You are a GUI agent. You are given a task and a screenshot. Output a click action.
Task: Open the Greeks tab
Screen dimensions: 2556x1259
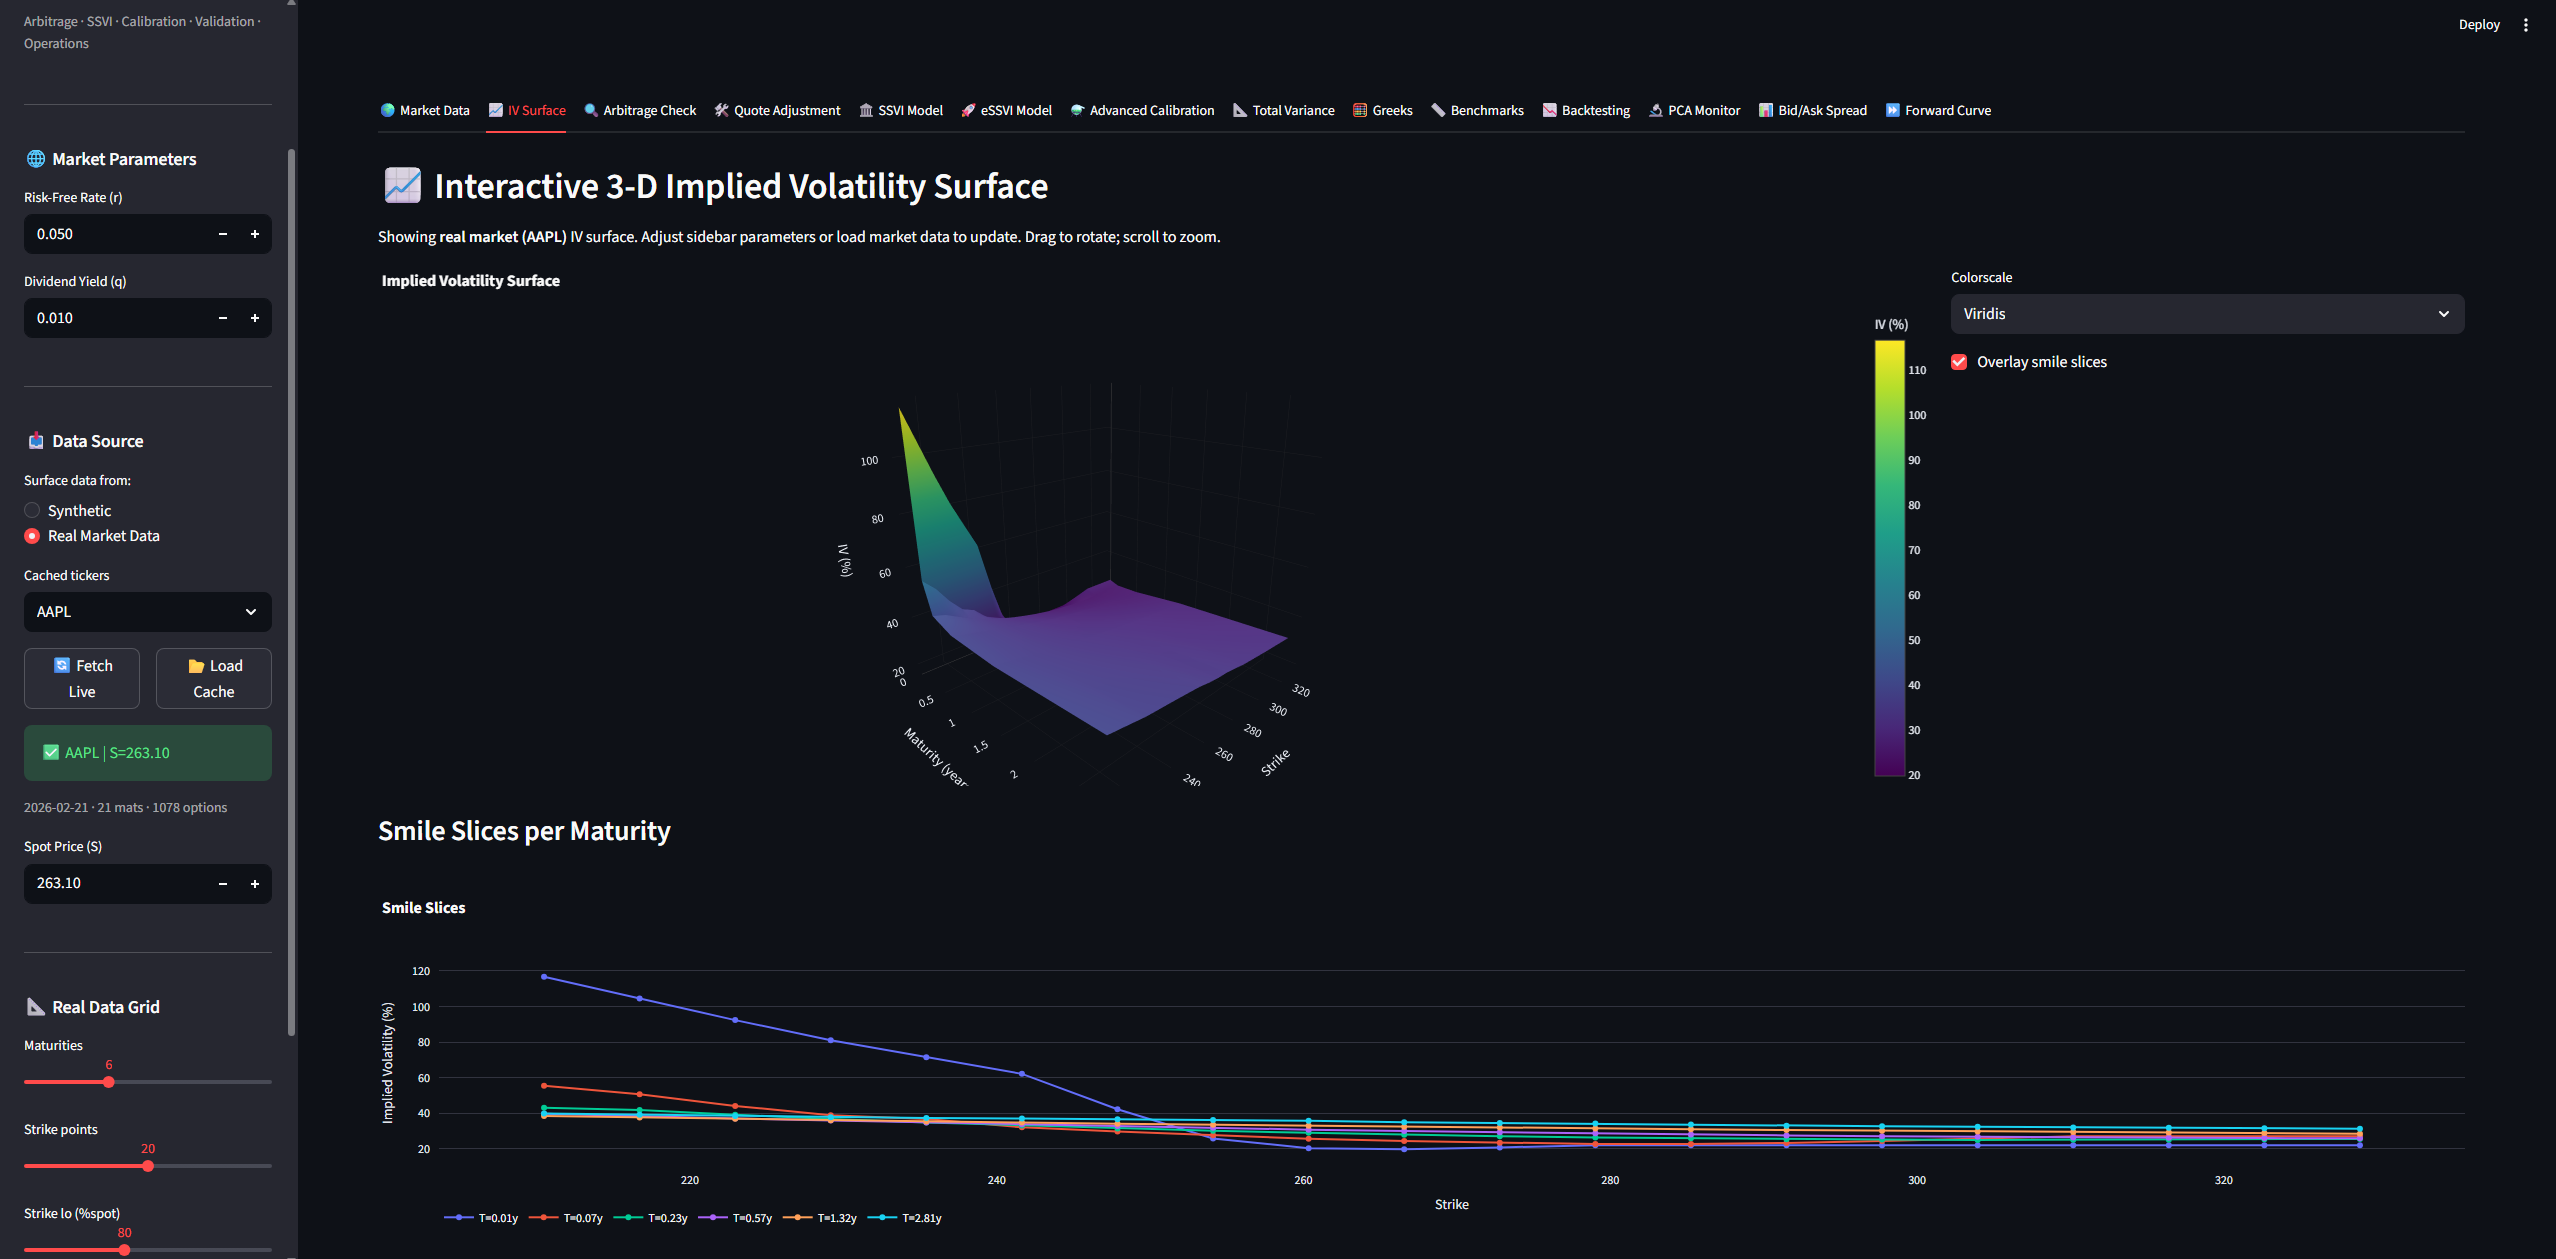(1382, 111)
